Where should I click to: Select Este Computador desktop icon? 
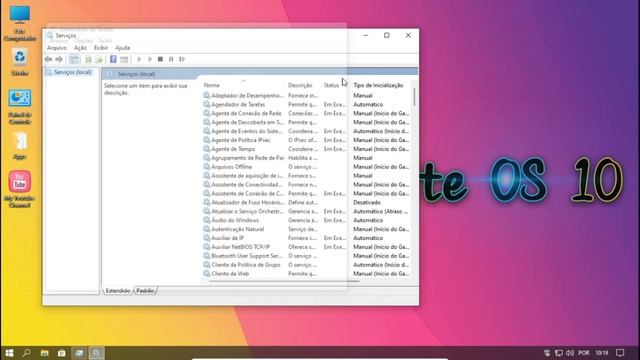[x=20, y=24]
